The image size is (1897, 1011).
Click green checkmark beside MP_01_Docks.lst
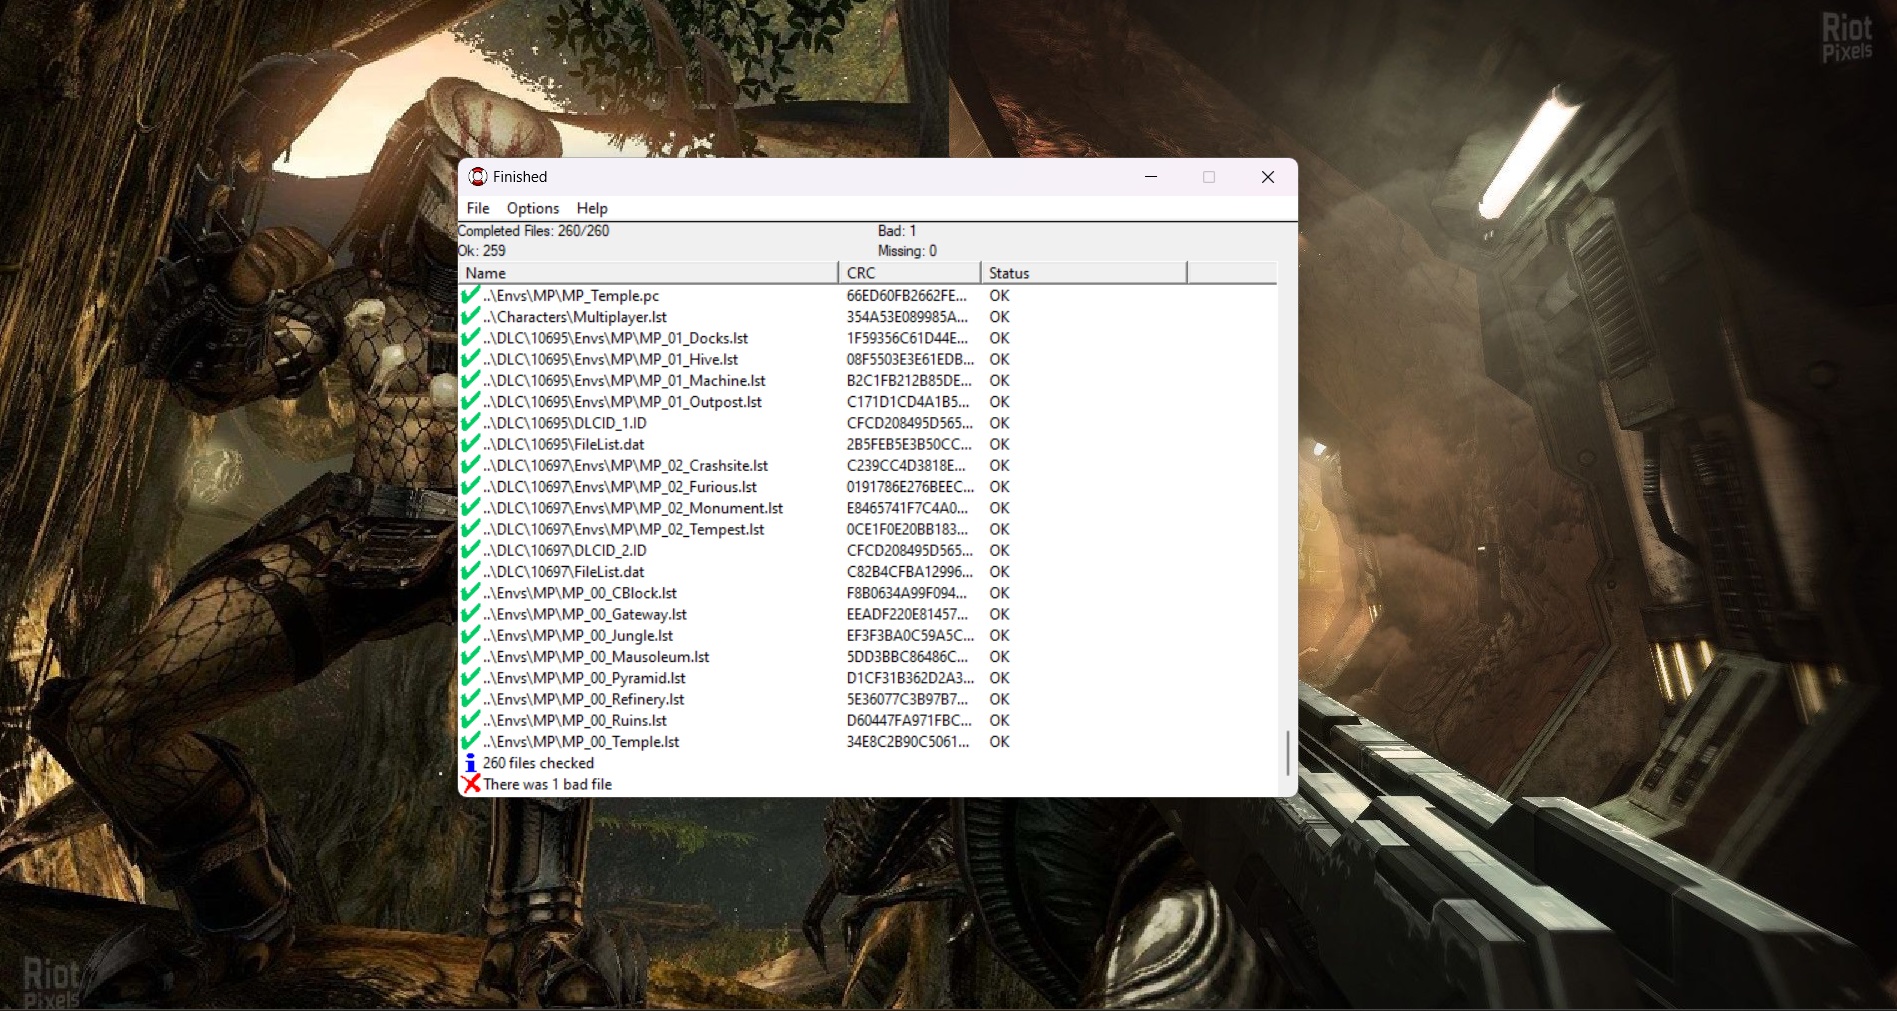(470, 337)
